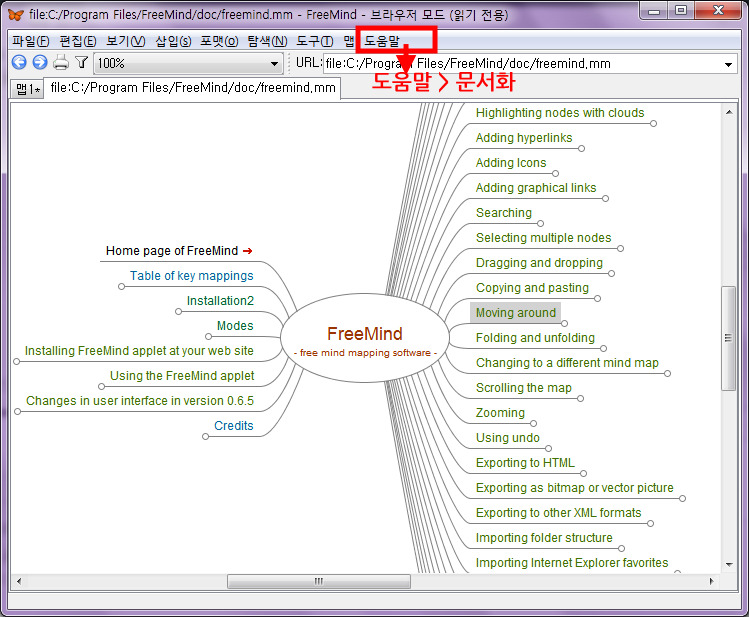Screen dimensions: 749x617
Task: Switch to the freemind.mm file tab
Action: point(192,88)
